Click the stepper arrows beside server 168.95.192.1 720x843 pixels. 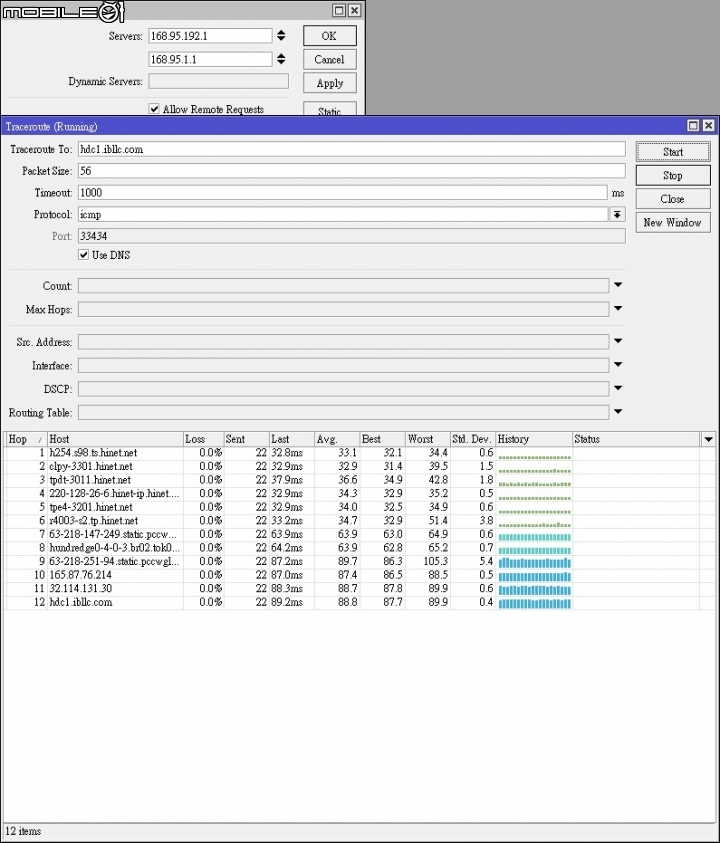pos(281,36)
